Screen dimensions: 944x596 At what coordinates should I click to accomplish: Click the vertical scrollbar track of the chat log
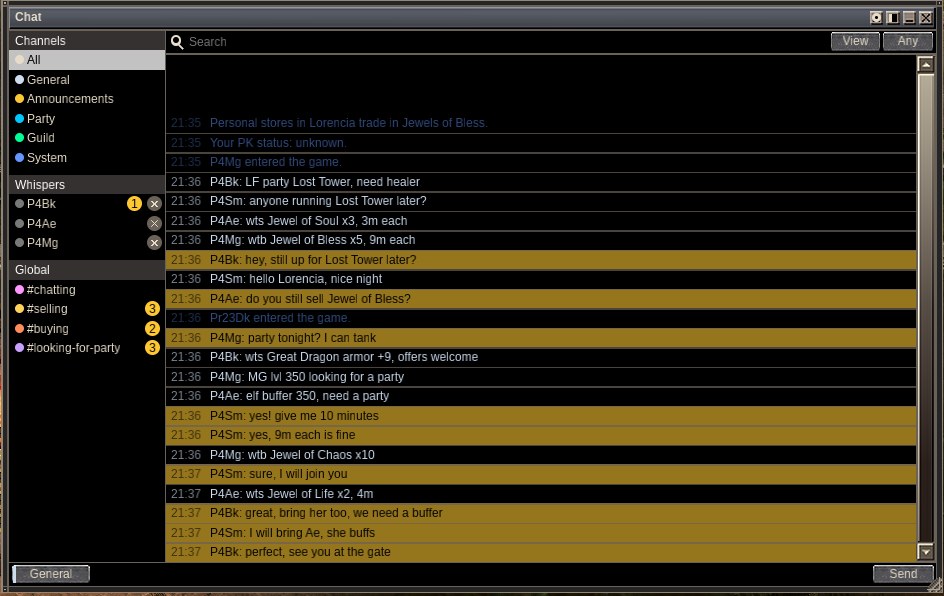[x=925, y=307]
